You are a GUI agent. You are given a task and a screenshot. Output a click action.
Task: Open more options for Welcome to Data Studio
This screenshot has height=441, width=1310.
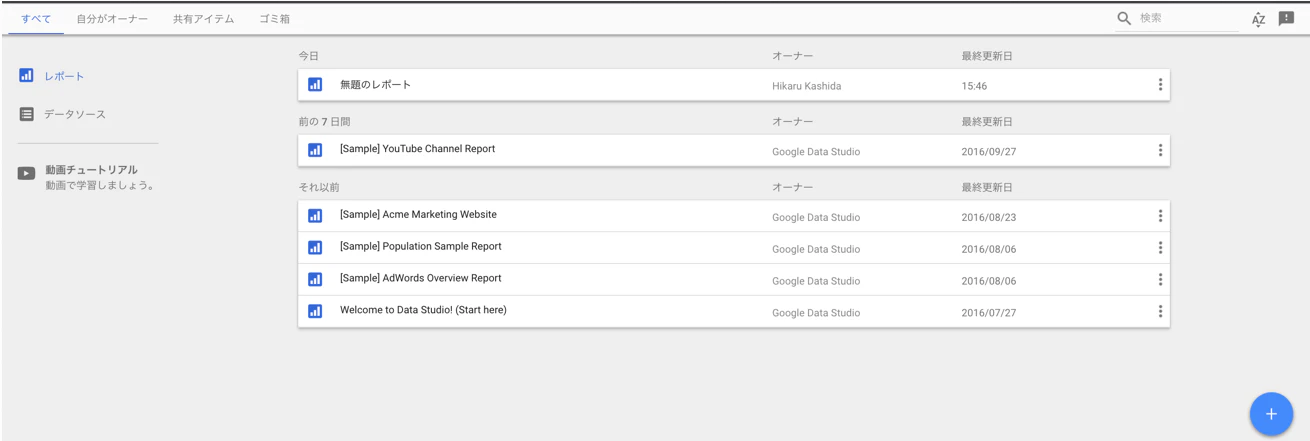point(1160,312)
